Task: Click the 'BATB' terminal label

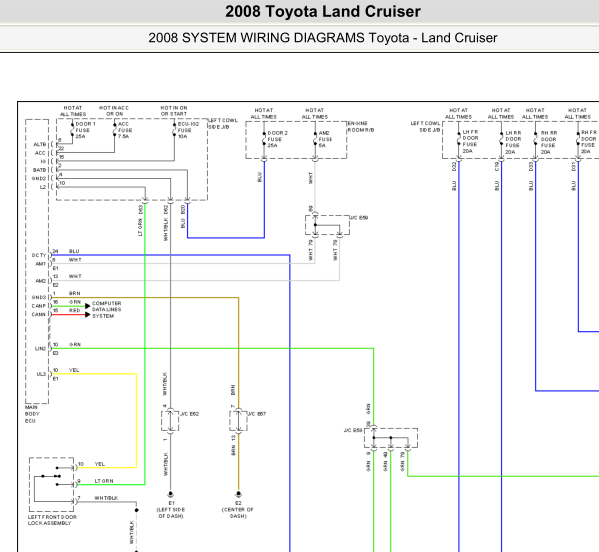Action: coord(39,170)
